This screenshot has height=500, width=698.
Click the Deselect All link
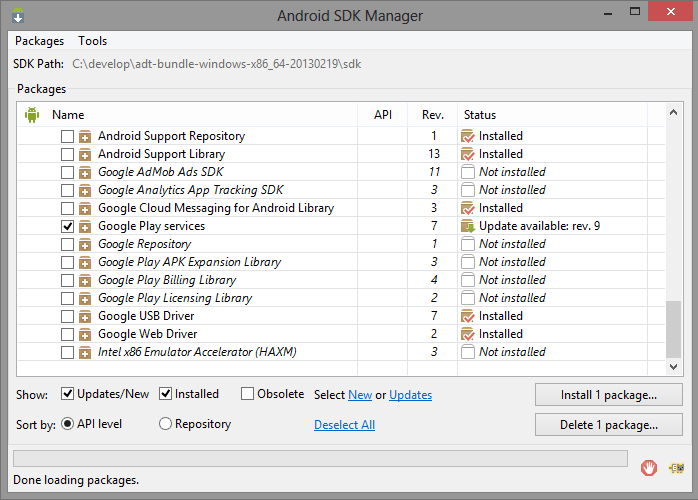345,425
